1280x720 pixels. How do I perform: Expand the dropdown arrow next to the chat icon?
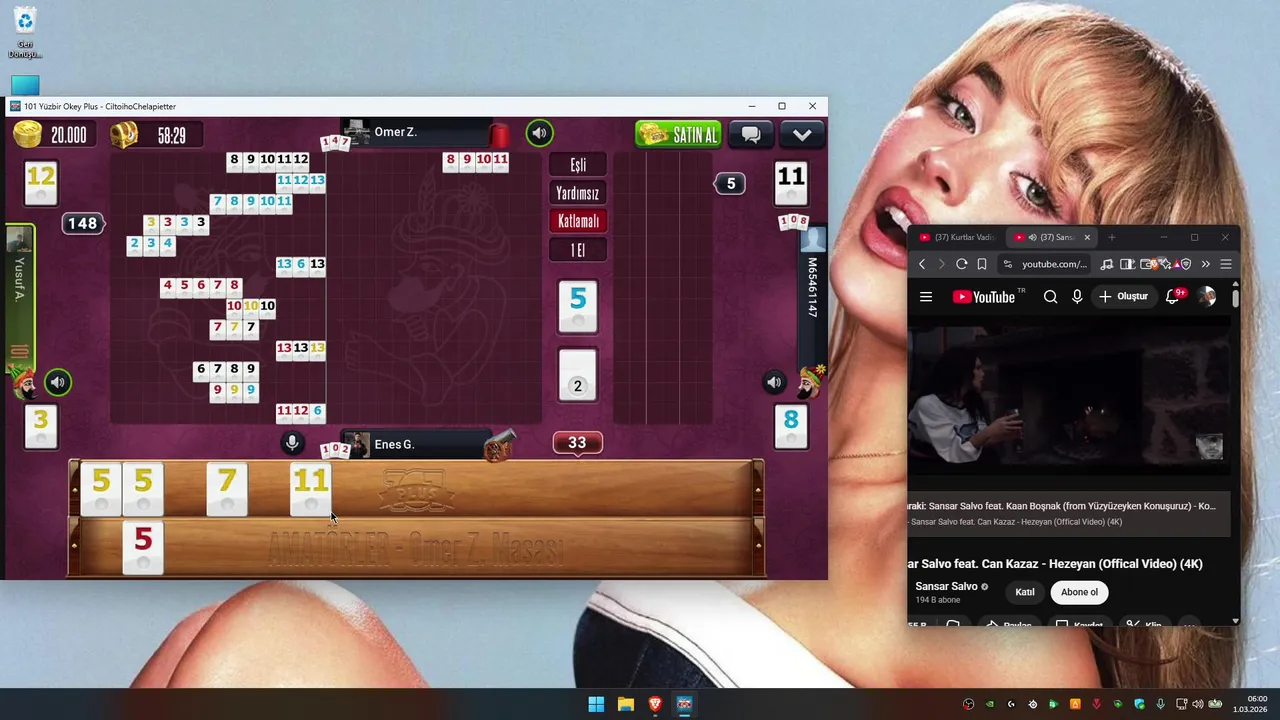[x=802, y=134]
